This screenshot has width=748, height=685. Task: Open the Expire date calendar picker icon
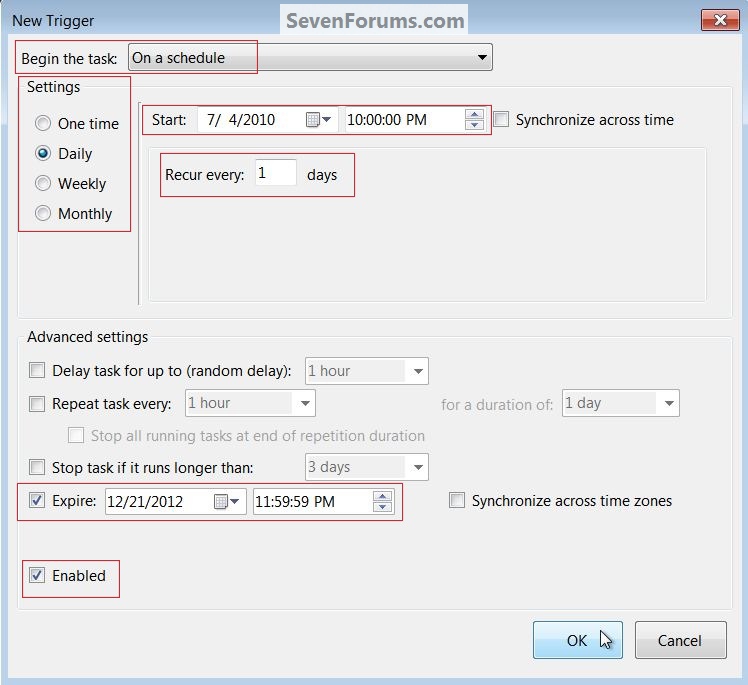(227, 501)
